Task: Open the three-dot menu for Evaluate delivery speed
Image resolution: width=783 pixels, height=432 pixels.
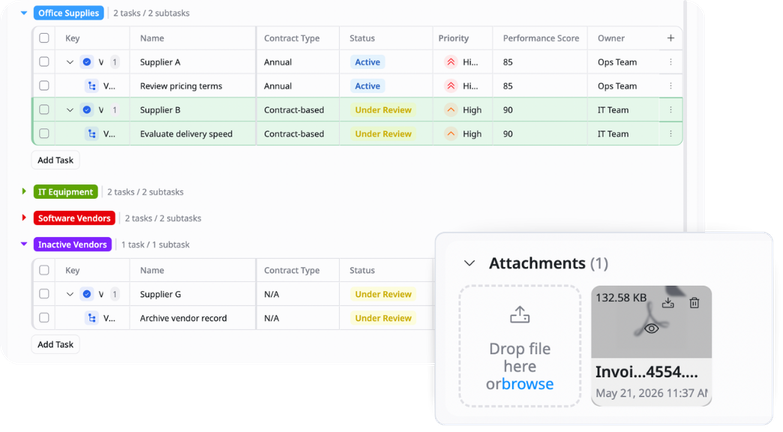Action: pyautogui.click(x=671, y=134)
